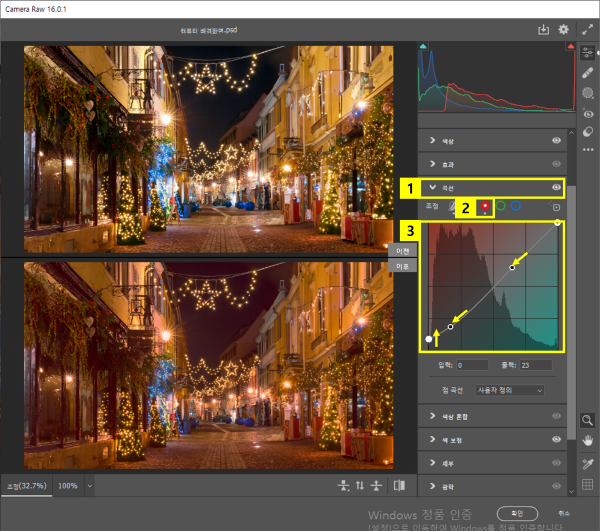Select the green channel curve
Viewport: 600px width, 531px height.
(500, 206)
